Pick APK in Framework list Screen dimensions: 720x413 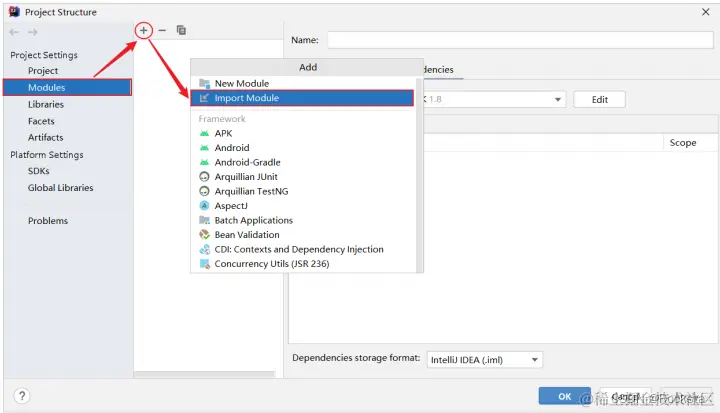pos(303,133)
